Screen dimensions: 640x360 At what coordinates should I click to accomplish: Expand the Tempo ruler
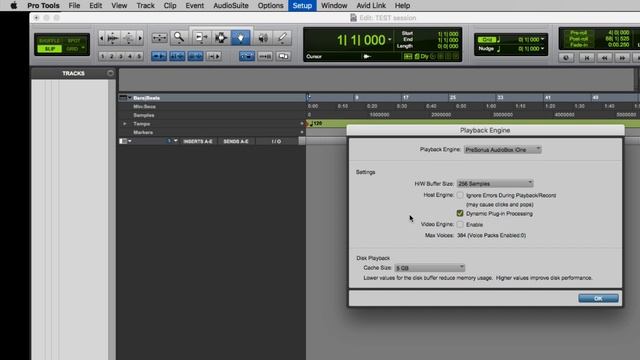pos(124,124)
